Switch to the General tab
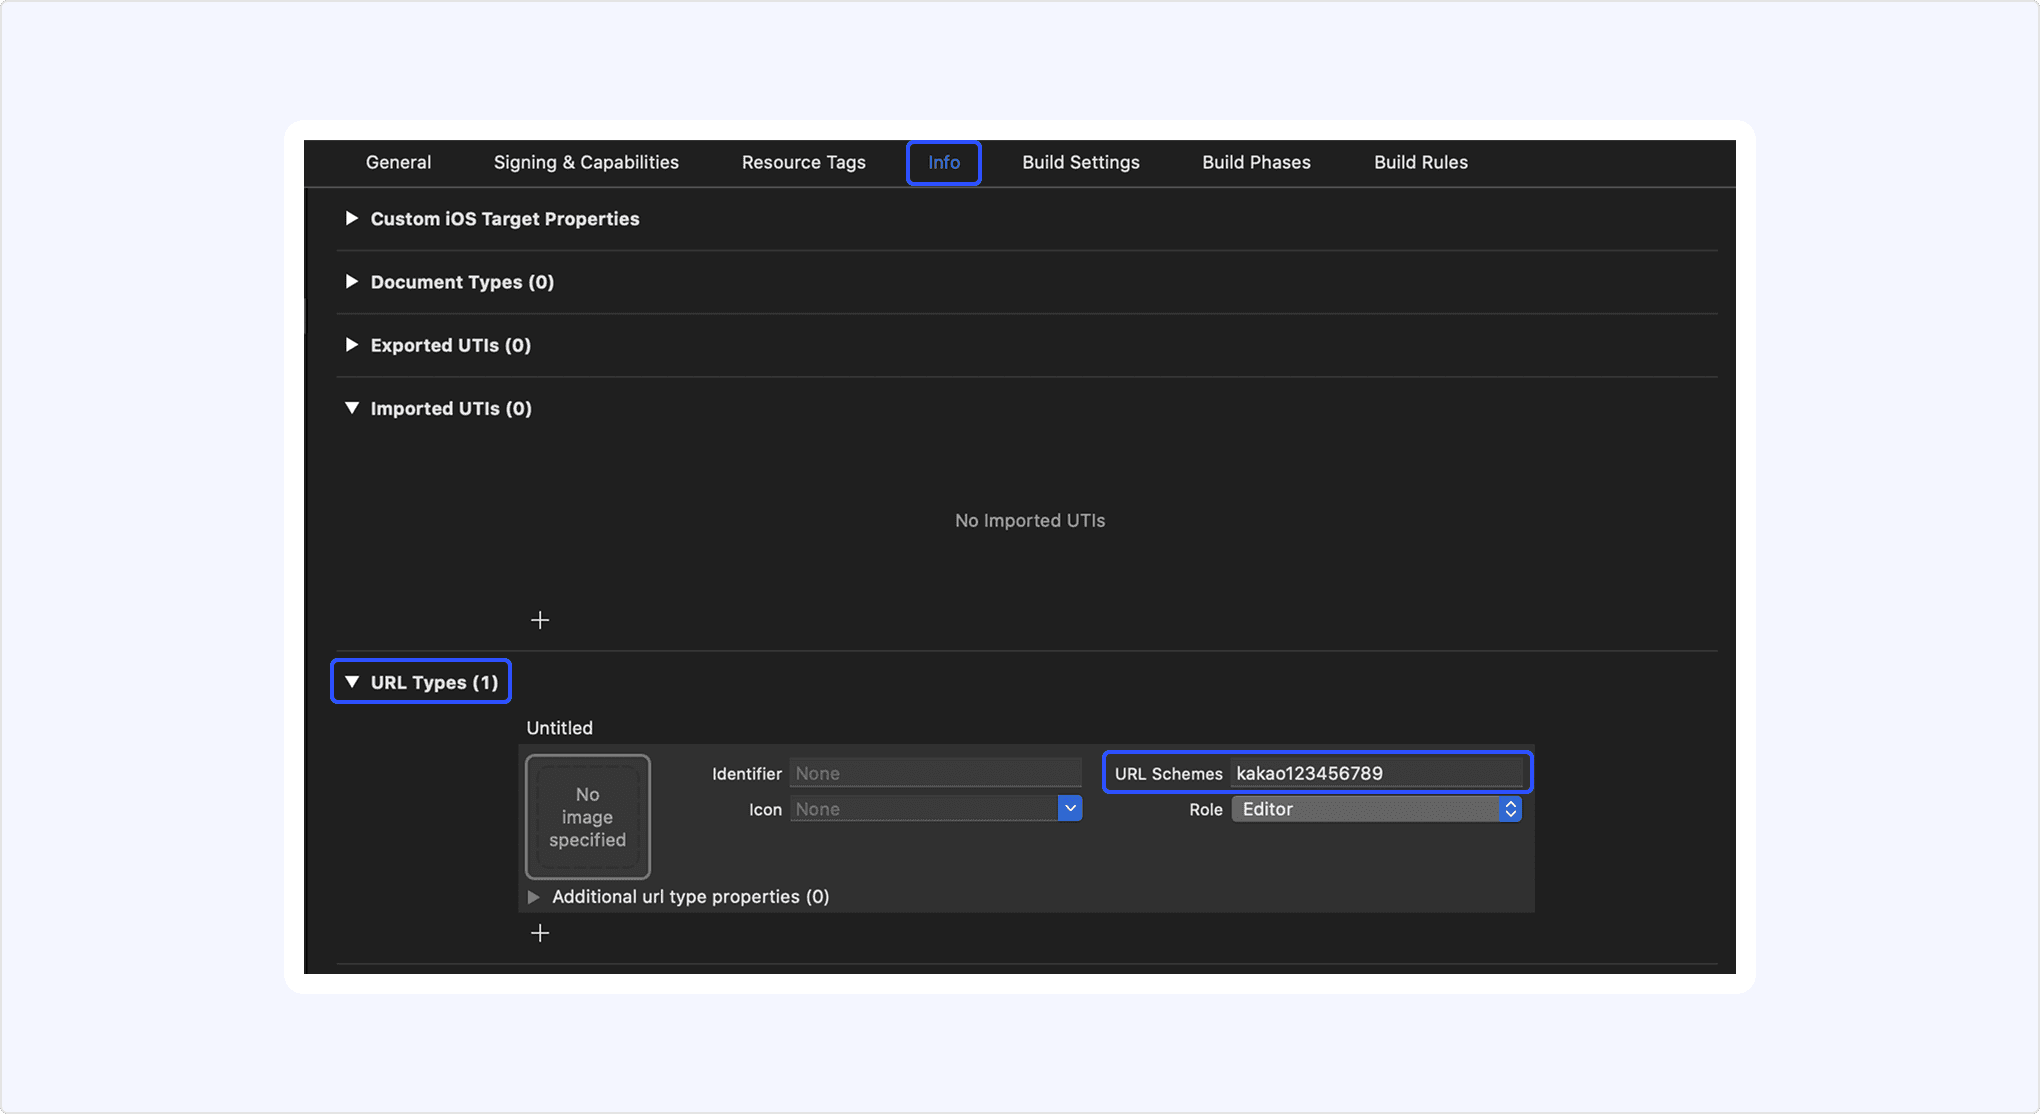 click(x=398, y=162)
